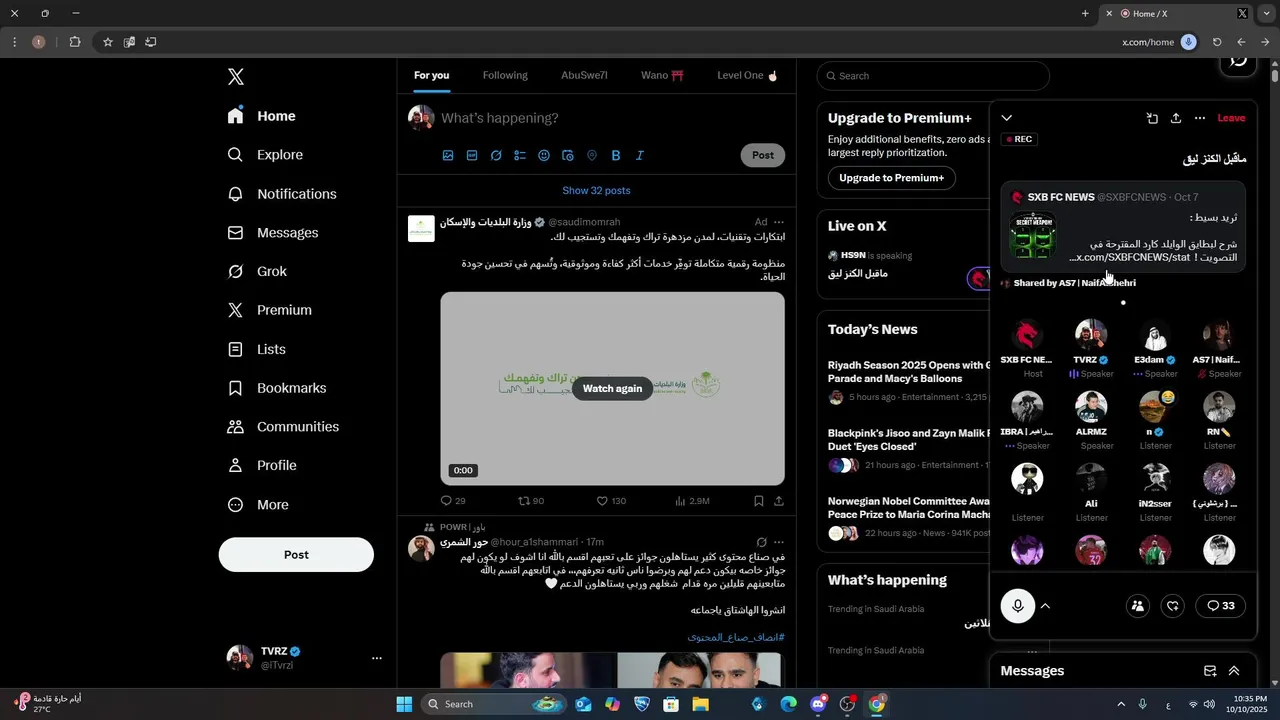Screen dimensions: 1280x720
Task: Click Upgrade to Premium+ button
Action: click(891, 178)
